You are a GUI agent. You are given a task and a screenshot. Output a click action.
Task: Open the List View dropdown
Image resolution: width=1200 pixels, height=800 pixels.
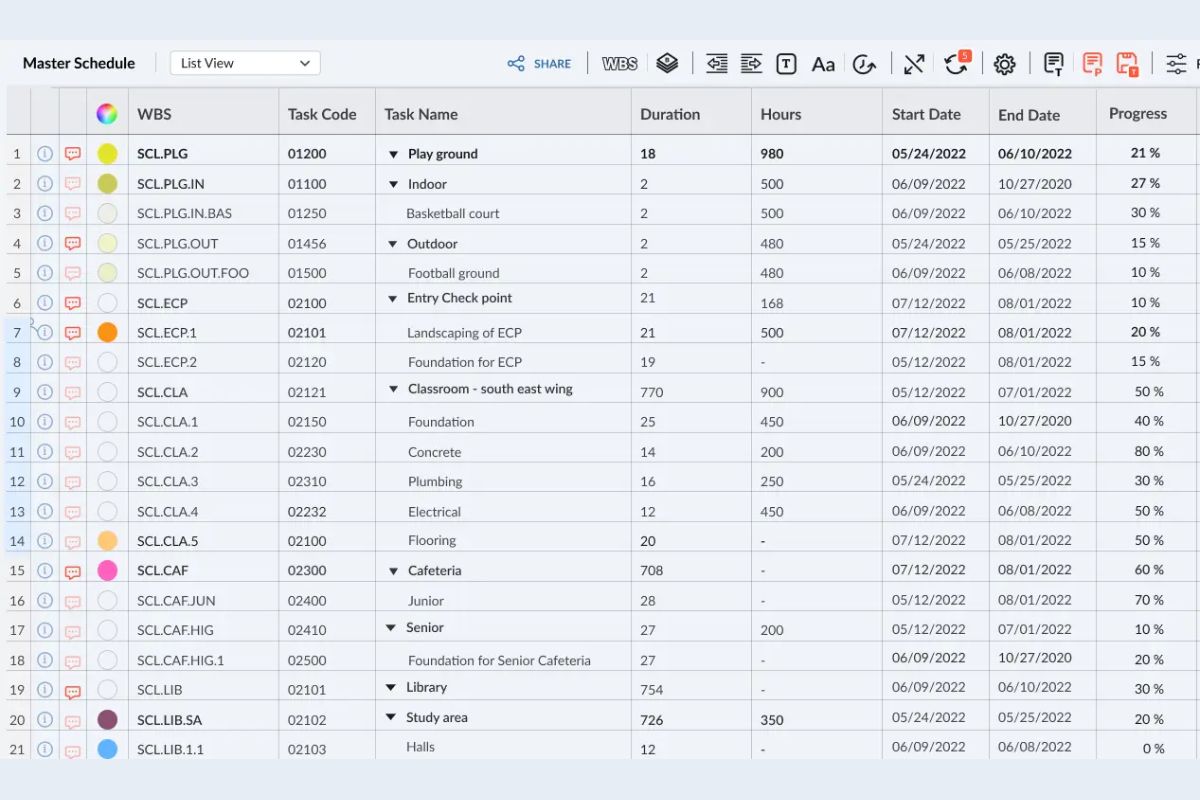(x=244, y=62)
